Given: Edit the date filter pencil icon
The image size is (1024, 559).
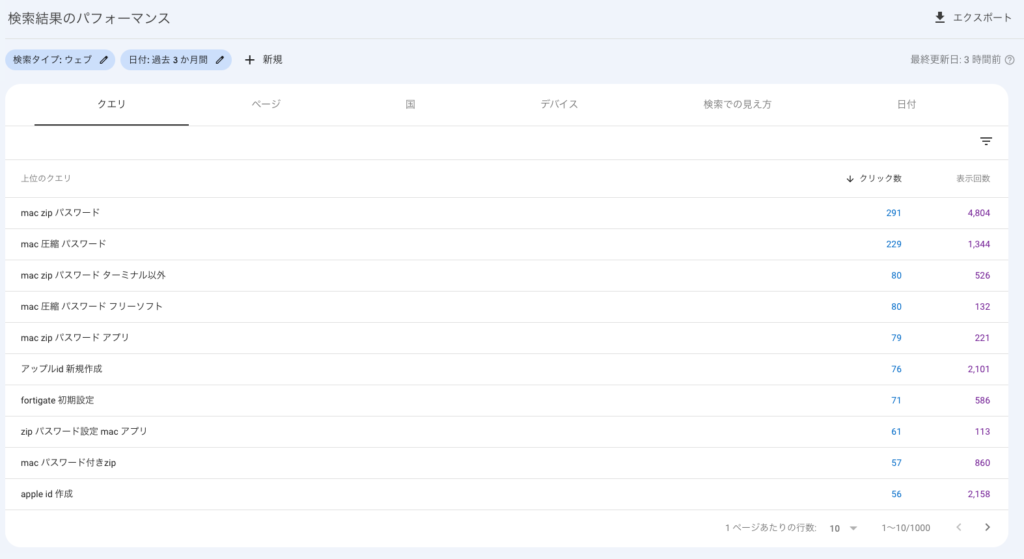Looking at the screenshot, I should [220, 60].
